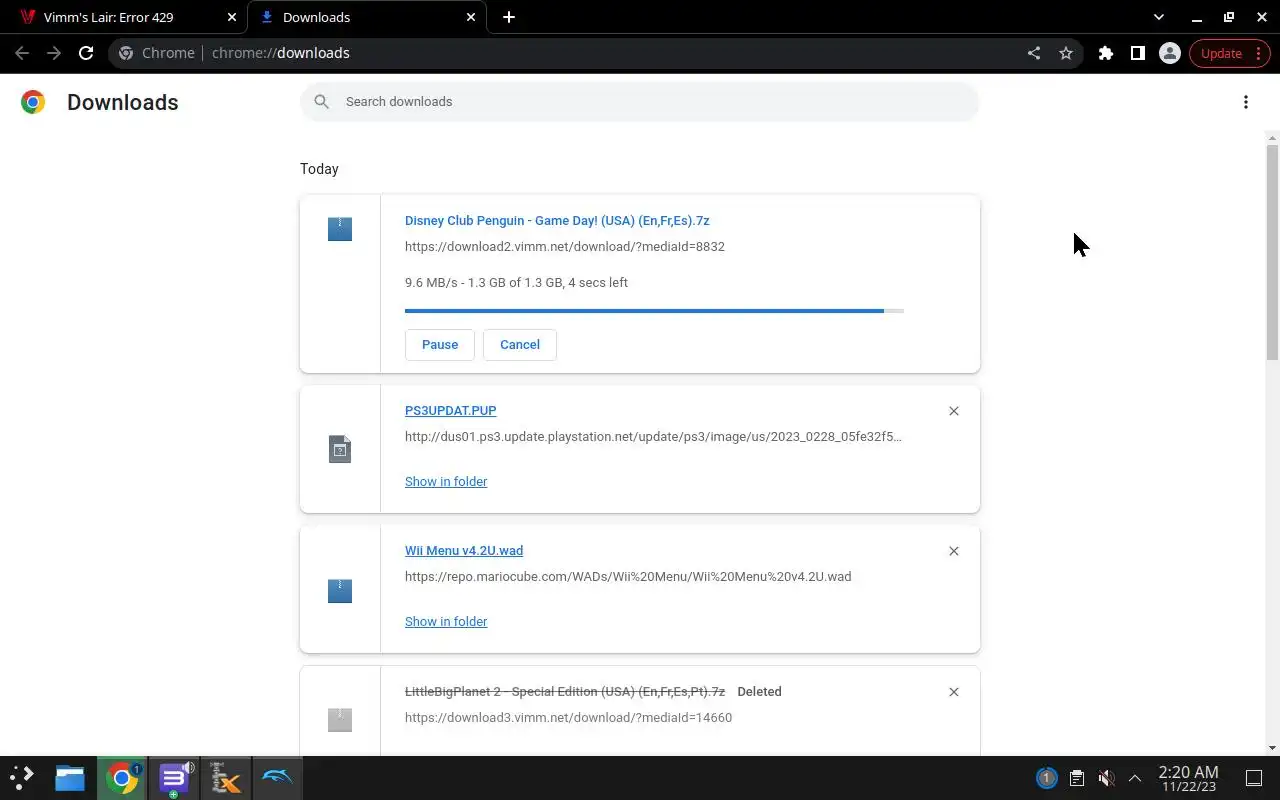Remove PS3UPDAT.PUP from the list
Image resolution: width=1280 pixels, height=800 pixels.
(x=954, y=411)
